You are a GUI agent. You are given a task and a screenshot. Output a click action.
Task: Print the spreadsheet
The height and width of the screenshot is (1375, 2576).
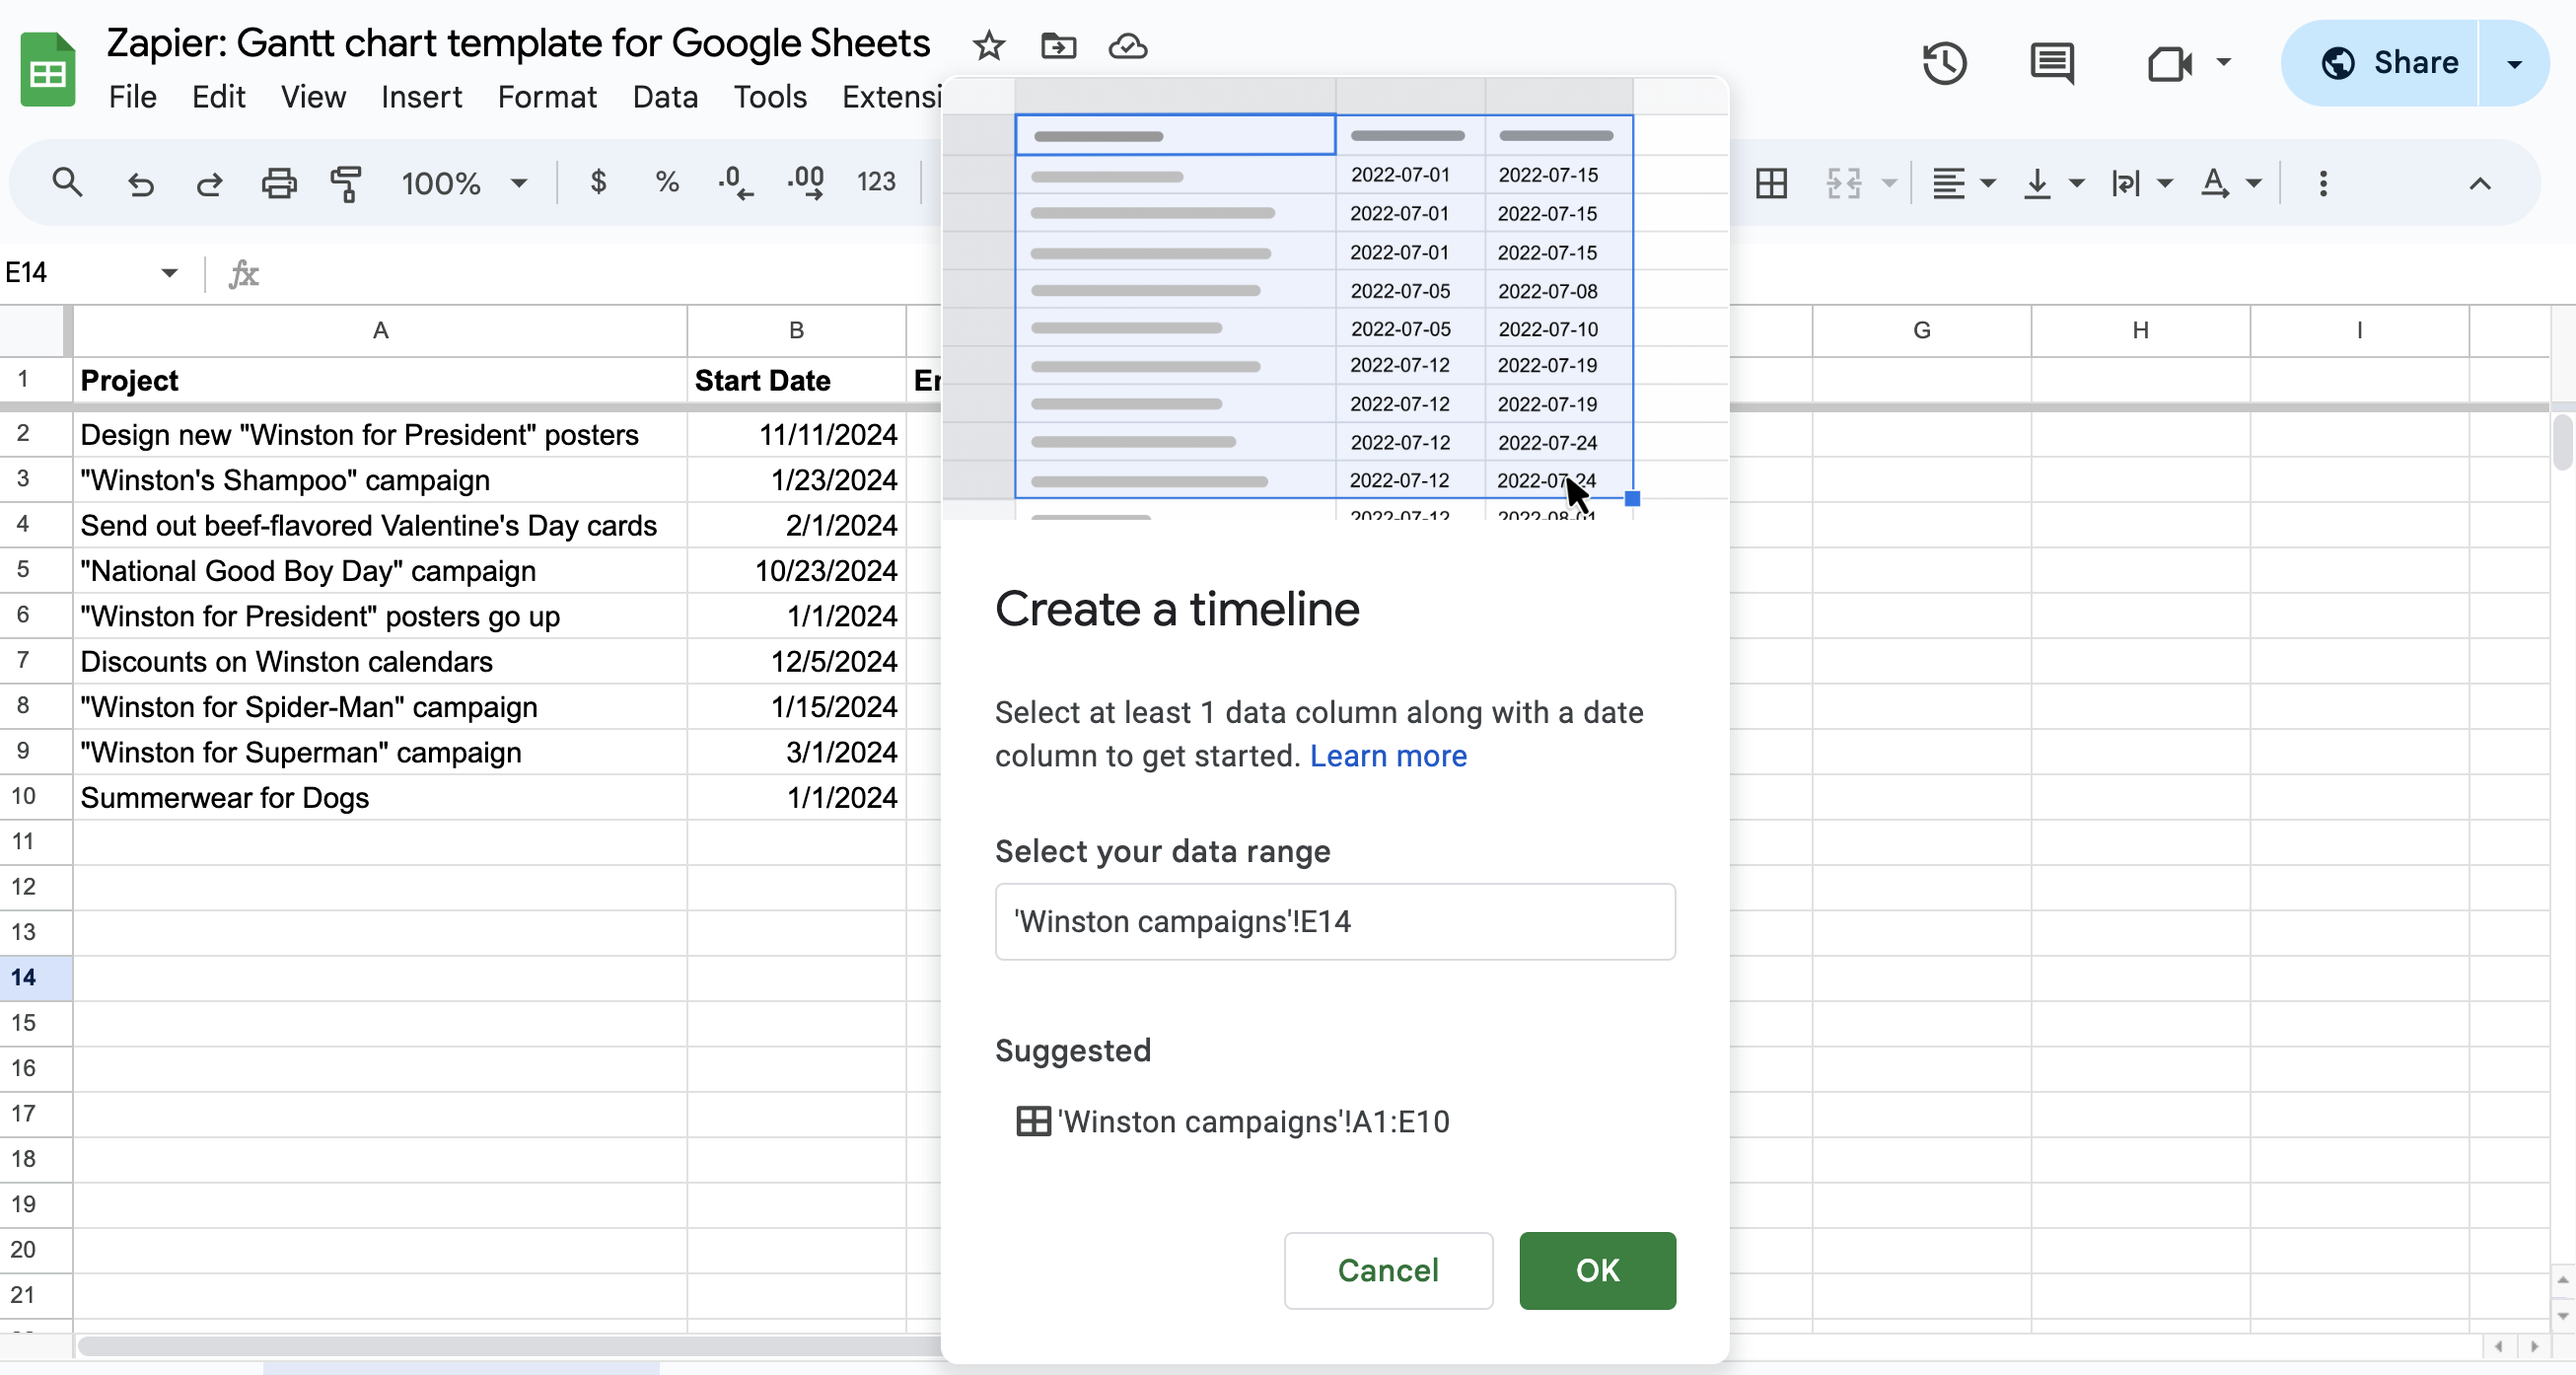pyautogui.click(x=278, y=183)
